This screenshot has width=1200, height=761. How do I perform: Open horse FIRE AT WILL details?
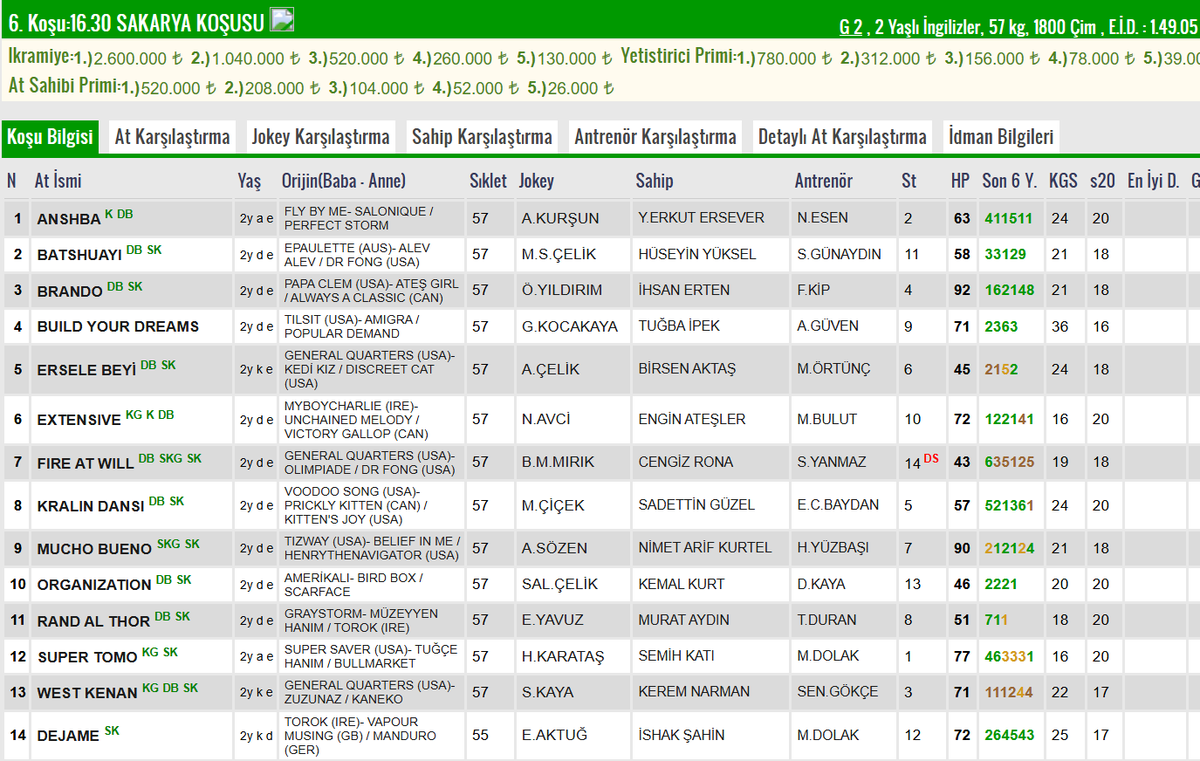pos(85,463)
